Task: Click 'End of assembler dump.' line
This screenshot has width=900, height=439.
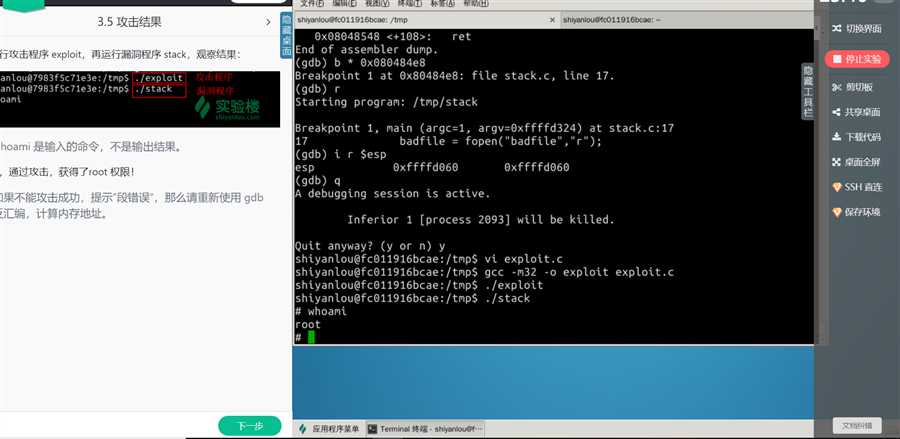Action: (366, 49)
